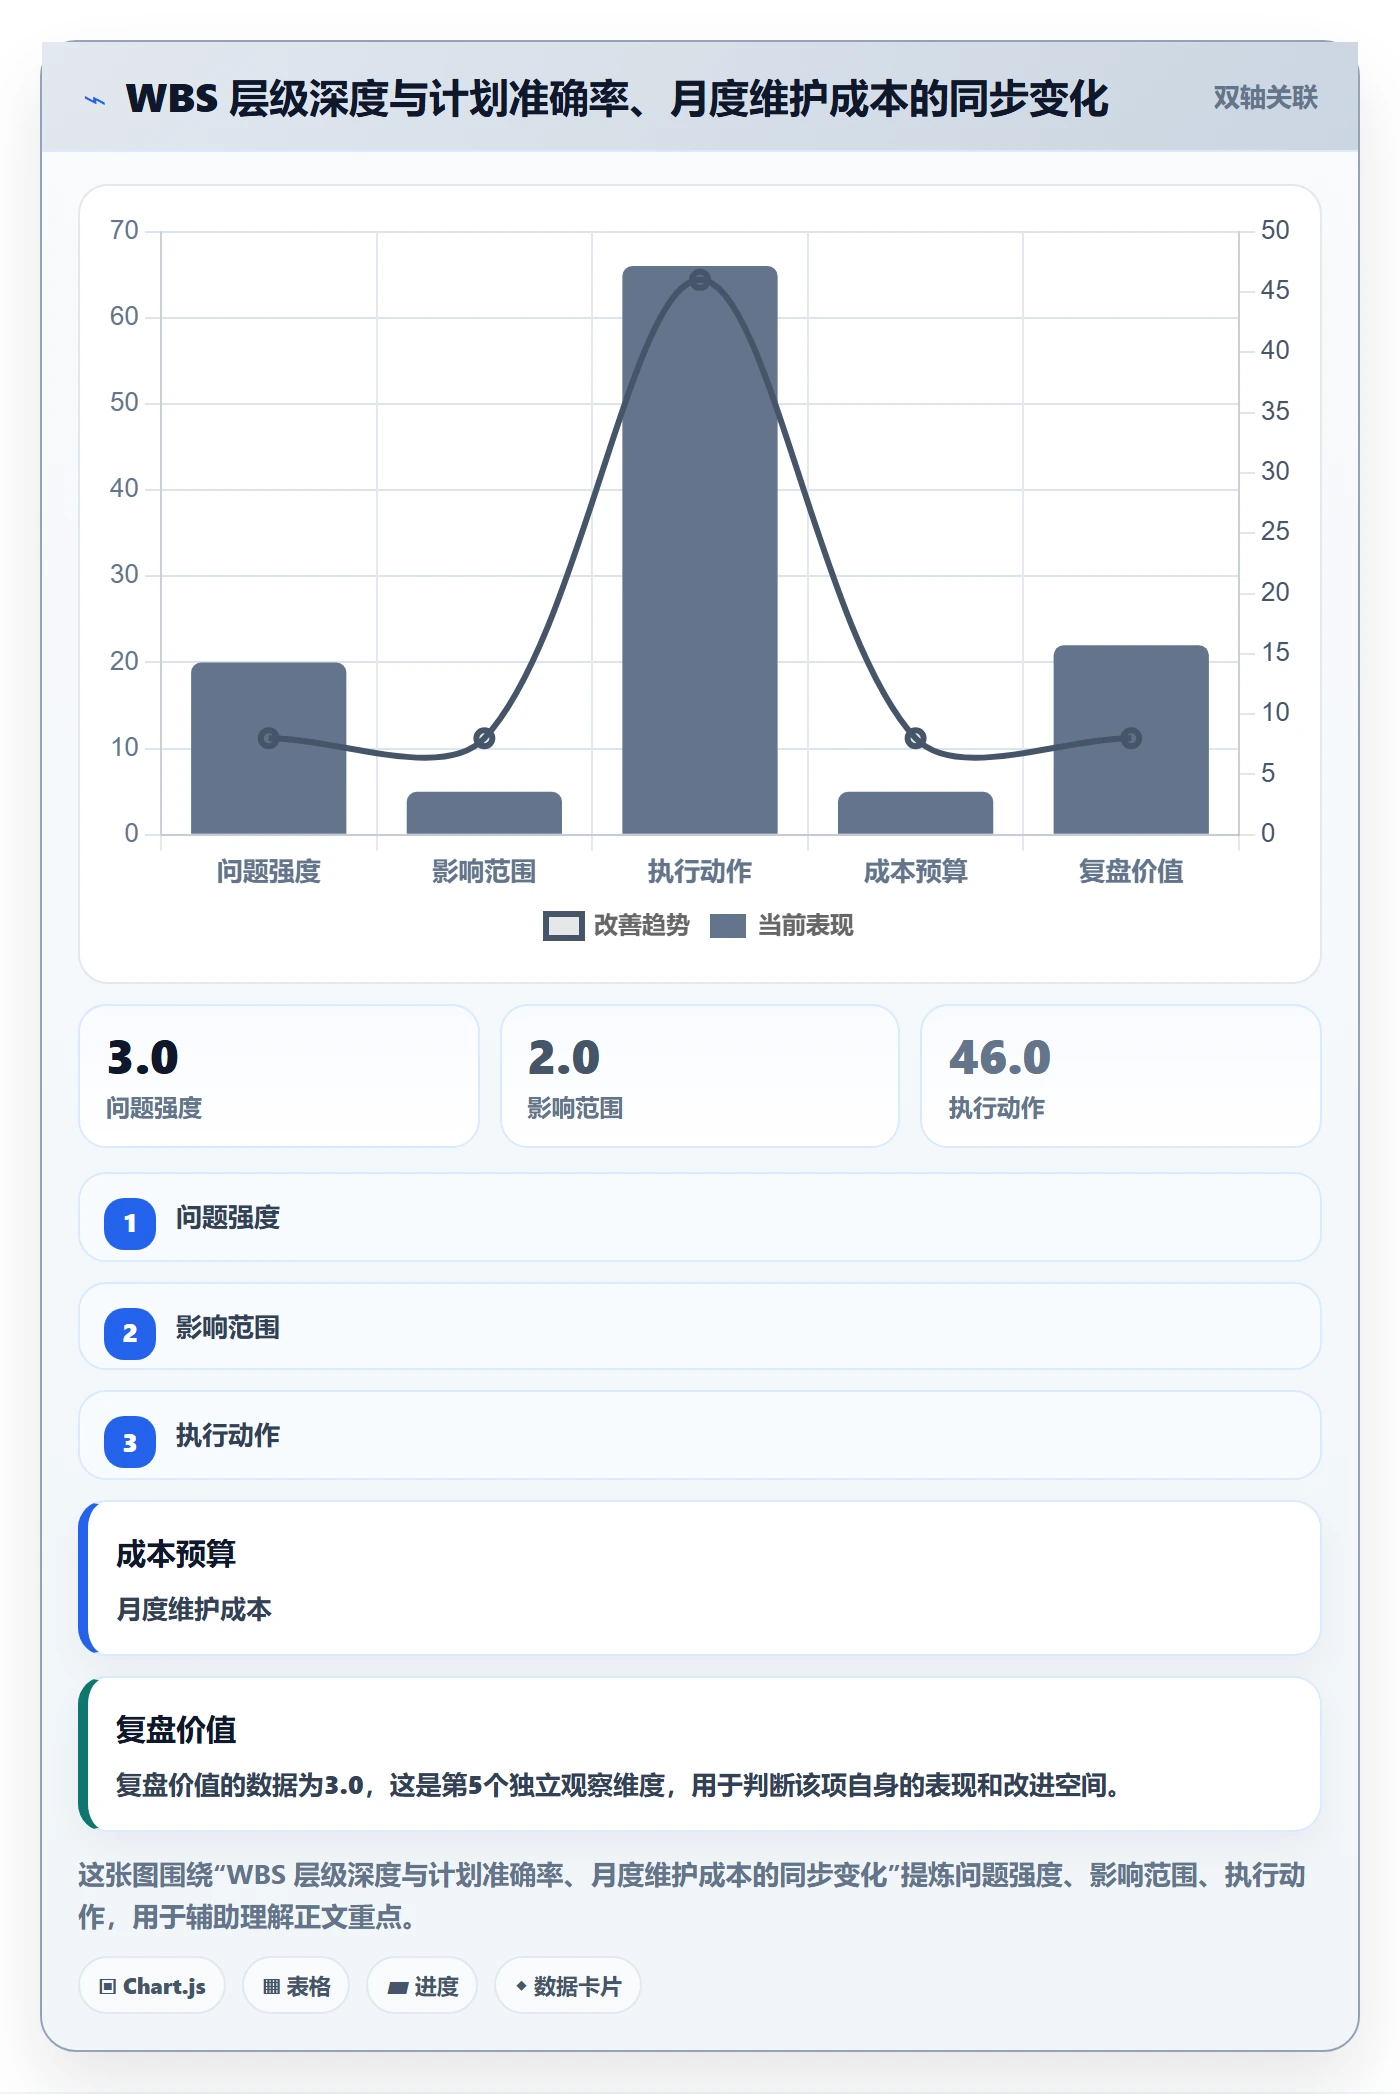Select the 问题强度 list row text
The height and width of the screenshot is (2094, 1400).
point(228,1218)
